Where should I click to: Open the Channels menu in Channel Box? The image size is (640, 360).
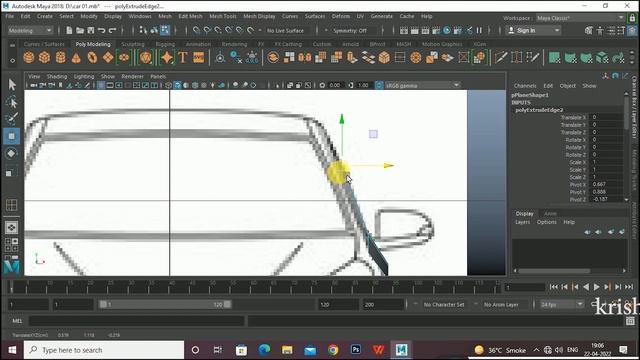tap(525, 86)
